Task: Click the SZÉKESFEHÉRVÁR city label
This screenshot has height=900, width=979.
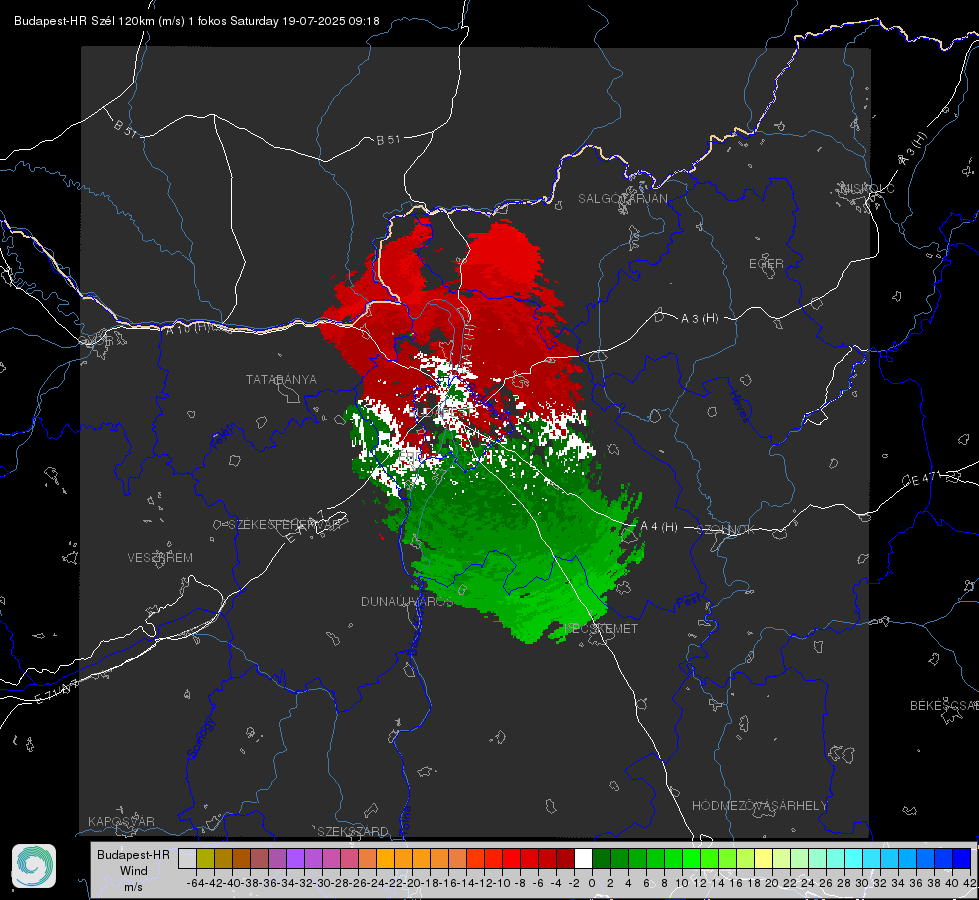Action: pos(284,525)
